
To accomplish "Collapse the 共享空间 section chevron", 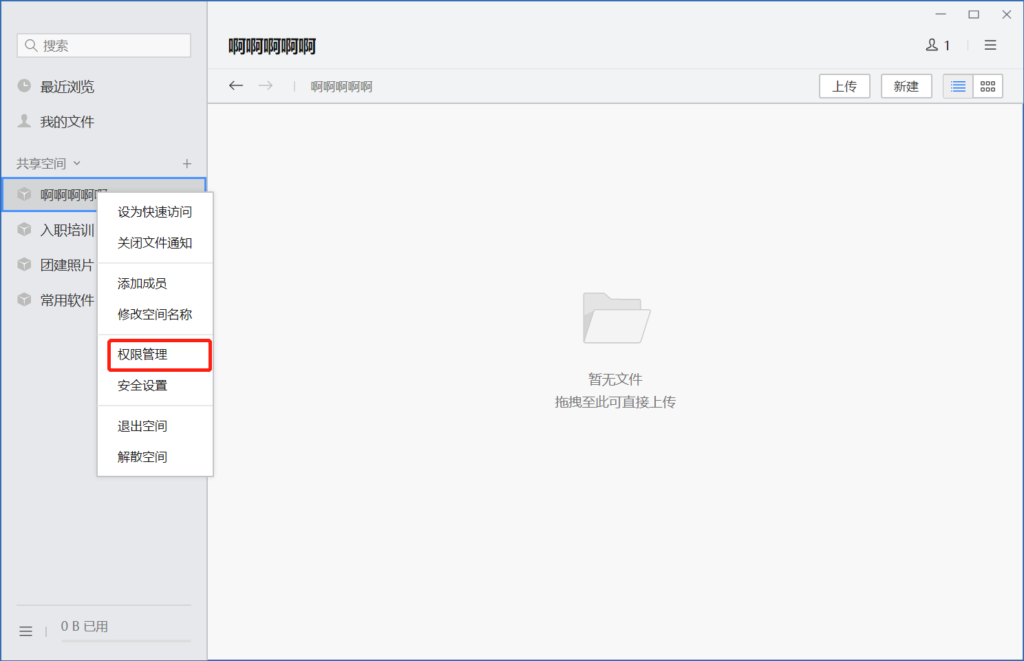I will pos(77,163).
